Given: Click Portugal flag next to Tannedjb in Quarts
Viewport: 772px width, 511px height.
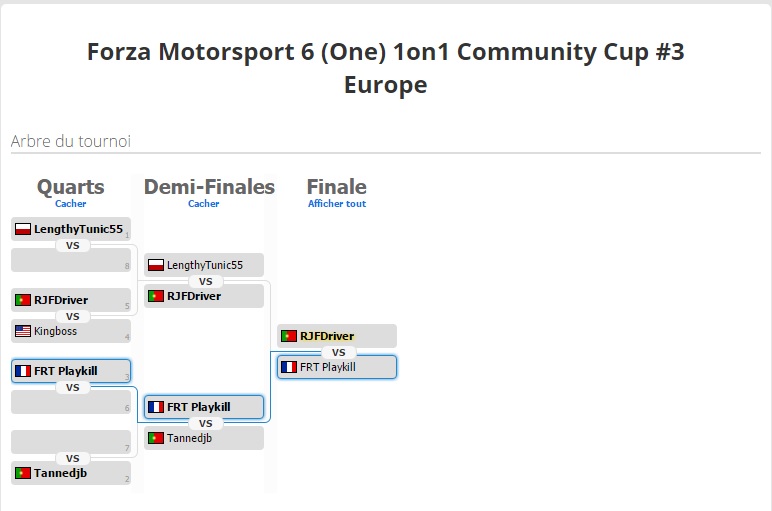Looking at the screenshot, I should pos(23,474).
